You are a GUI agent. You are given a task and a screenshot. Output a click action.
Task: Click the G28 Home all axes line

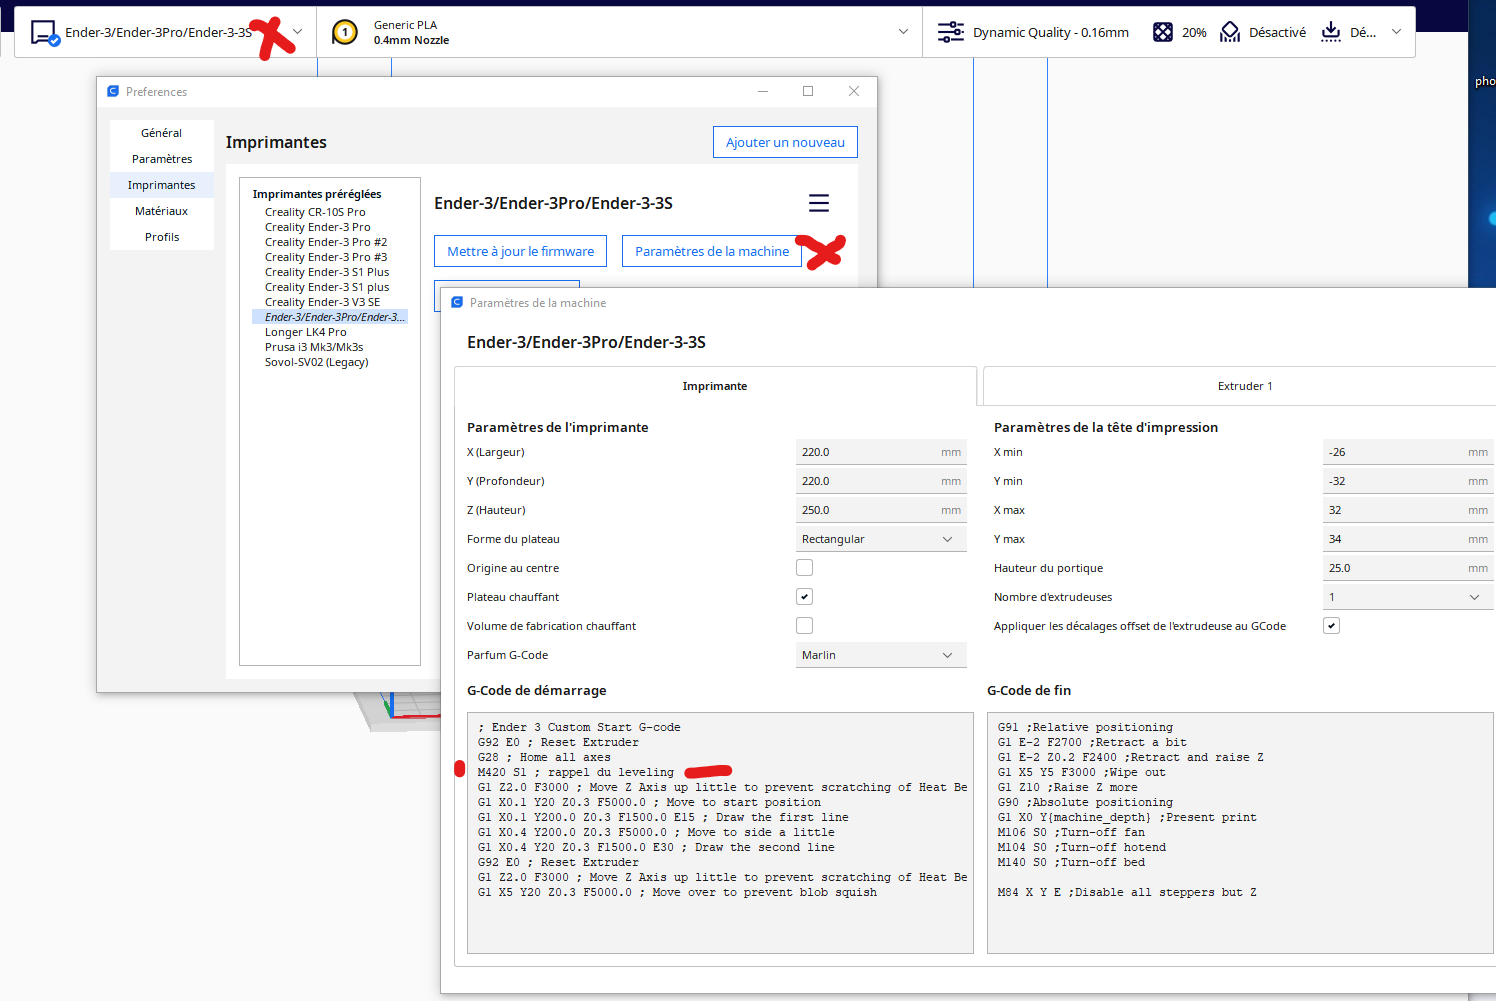pos(544,757)
